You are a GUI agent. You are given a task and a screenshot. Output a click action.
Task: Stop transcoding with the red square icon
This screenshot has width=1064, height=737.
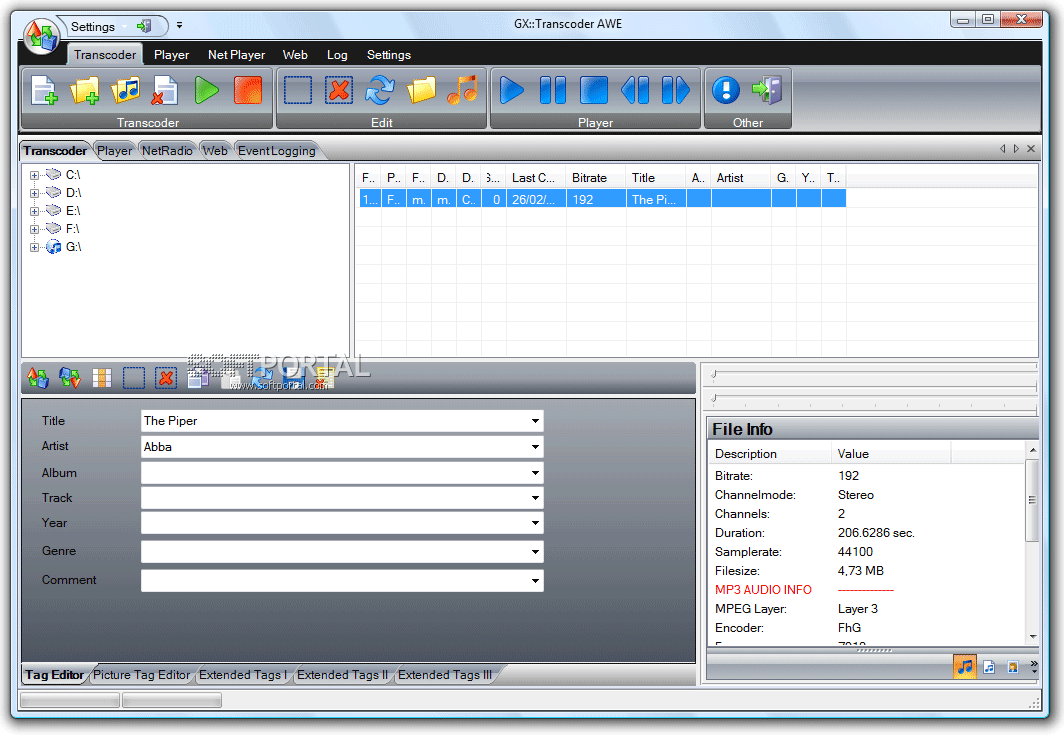(x=248, y=90)
